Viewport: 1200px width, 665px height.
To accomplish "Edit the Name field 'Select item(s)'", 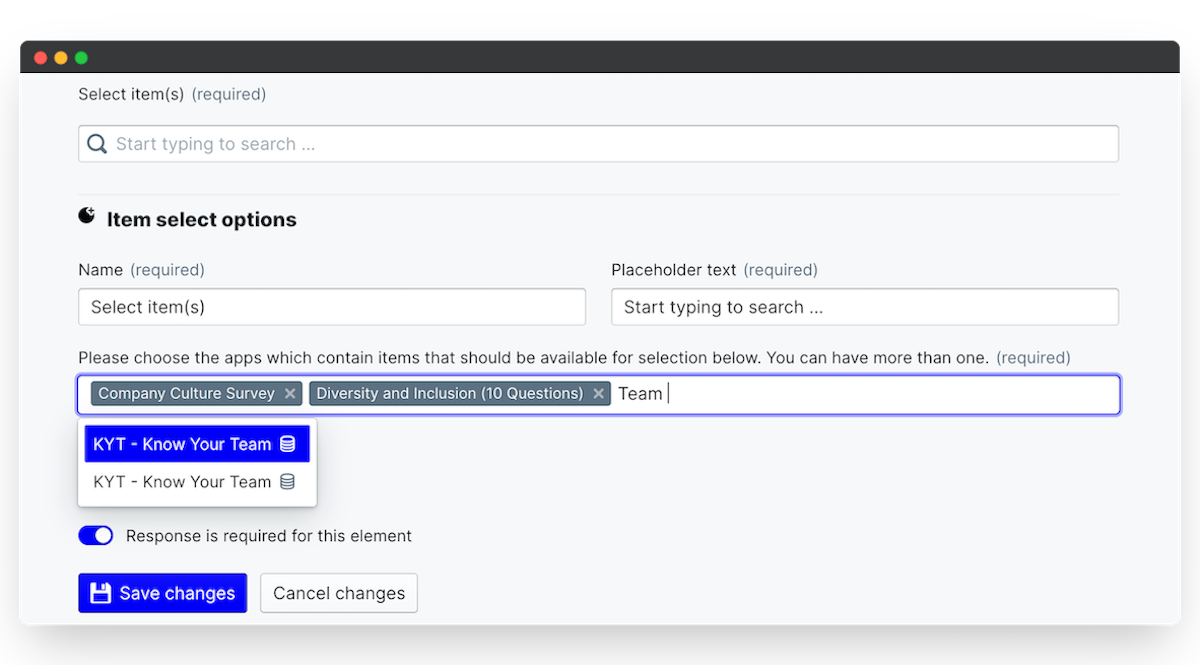I will click(332, 307).
